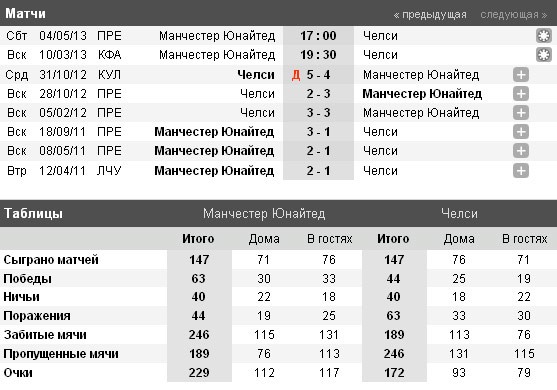Click plus icon for 18/09/11 match
The width and height of the screenshot is (557, 390).
pyautogui.click(x=521, y=132)
